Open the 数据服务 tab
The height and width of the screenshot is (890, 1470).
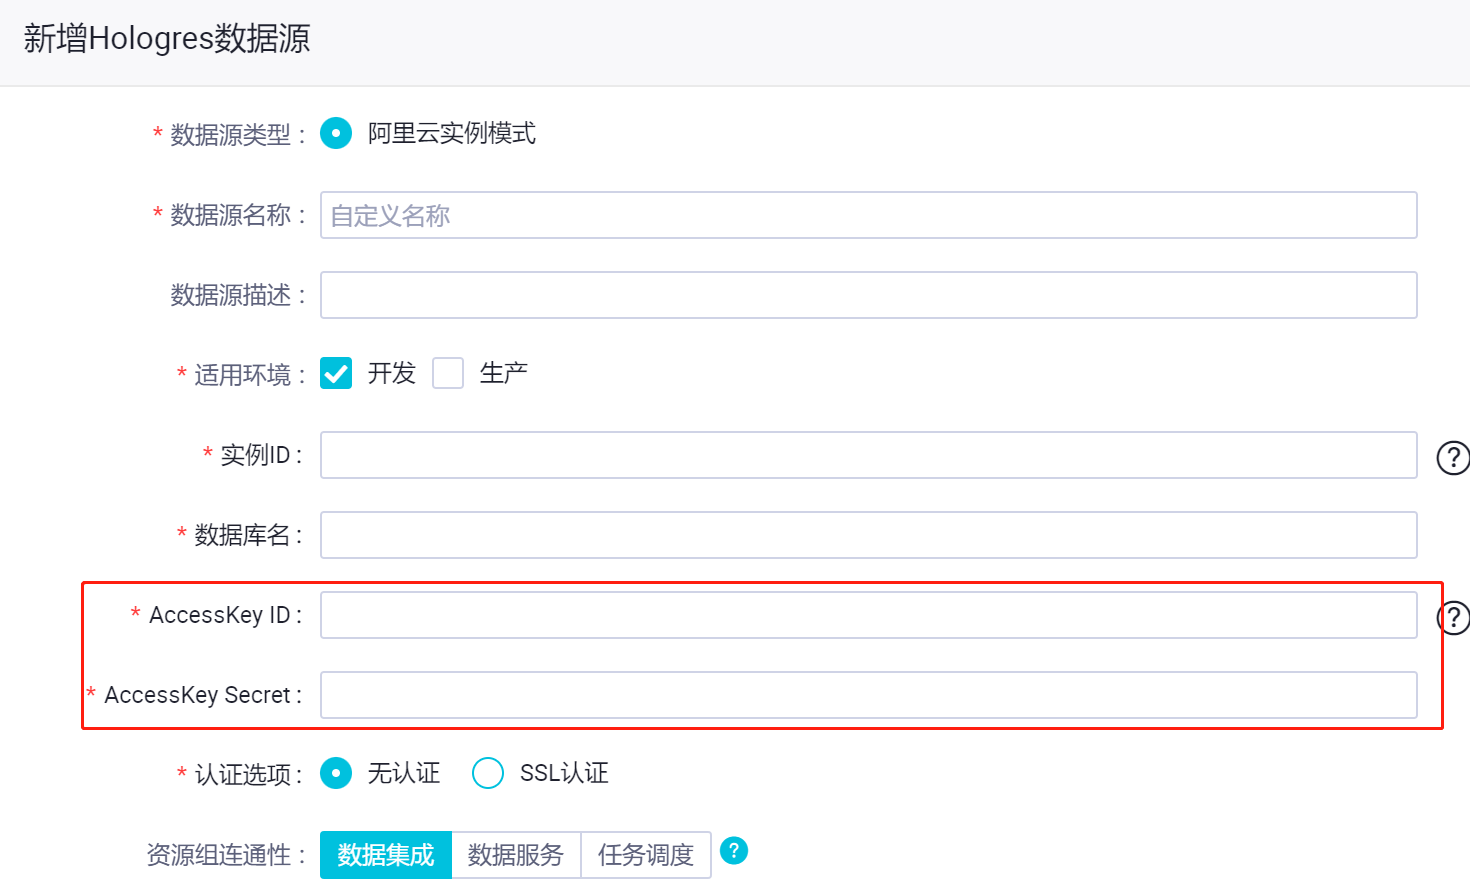pos(516,855)
